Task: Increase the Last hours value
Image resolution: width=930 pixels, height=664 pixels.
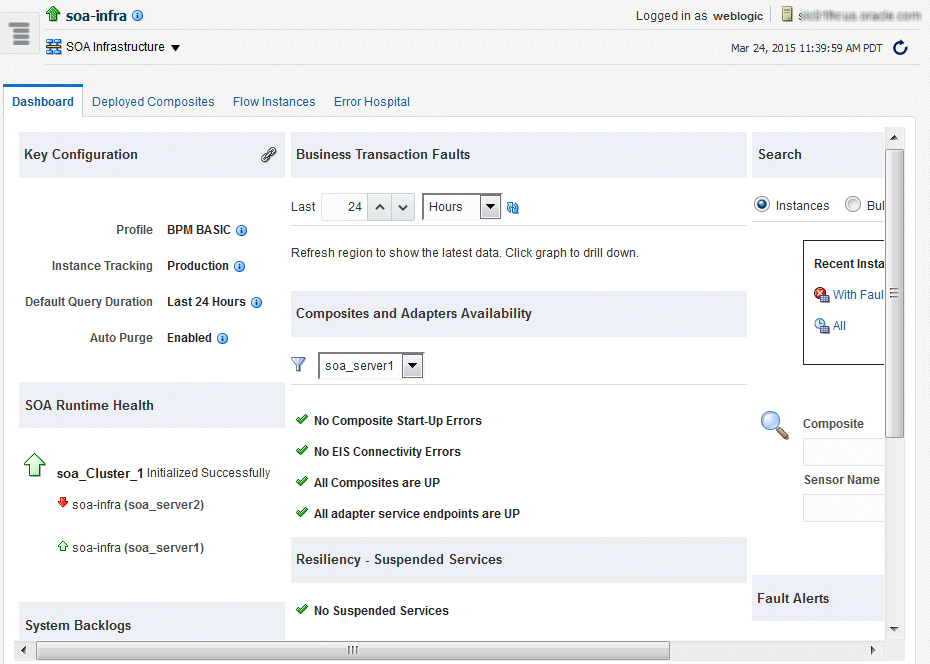Action: click(380, 208)
